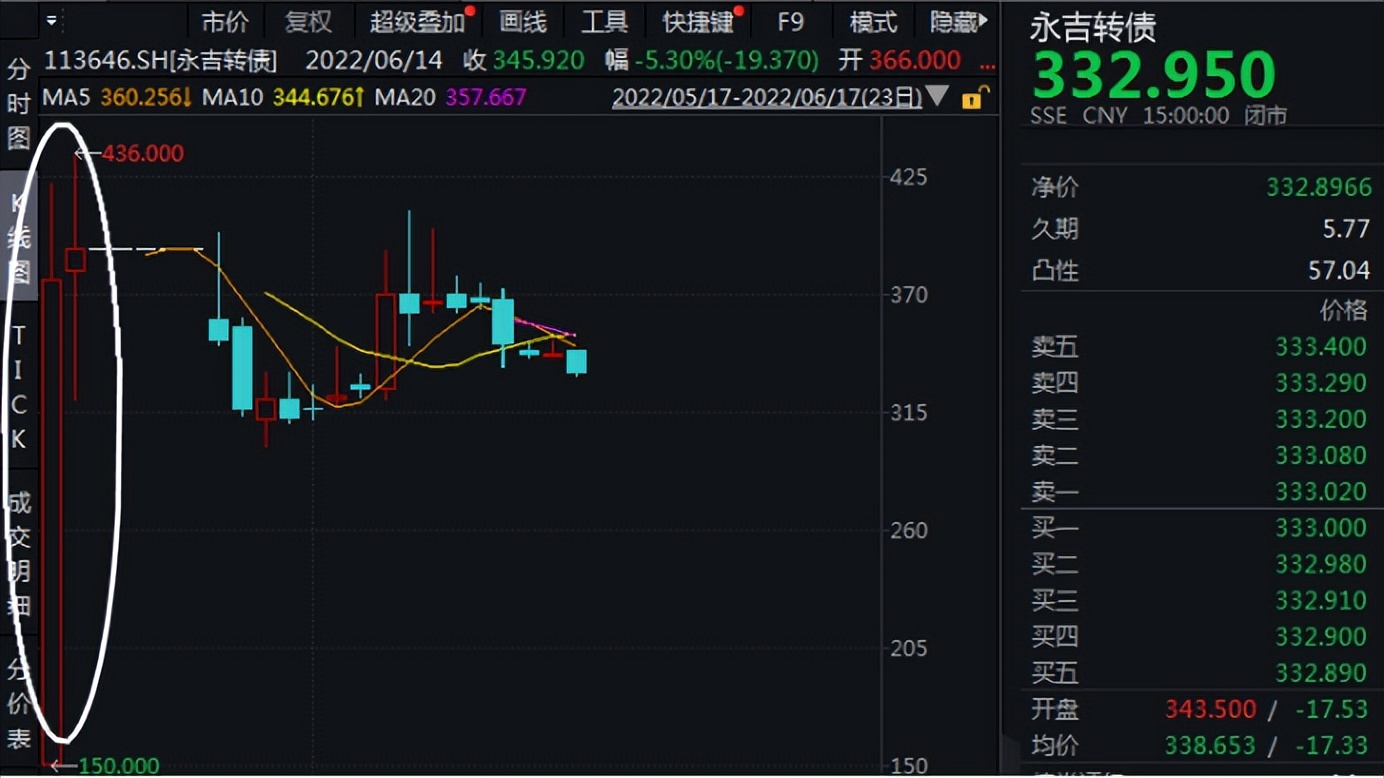Open the 工具 tools menu
The width and height of the screenshot is (1384, 778).
tap(604, 21)
